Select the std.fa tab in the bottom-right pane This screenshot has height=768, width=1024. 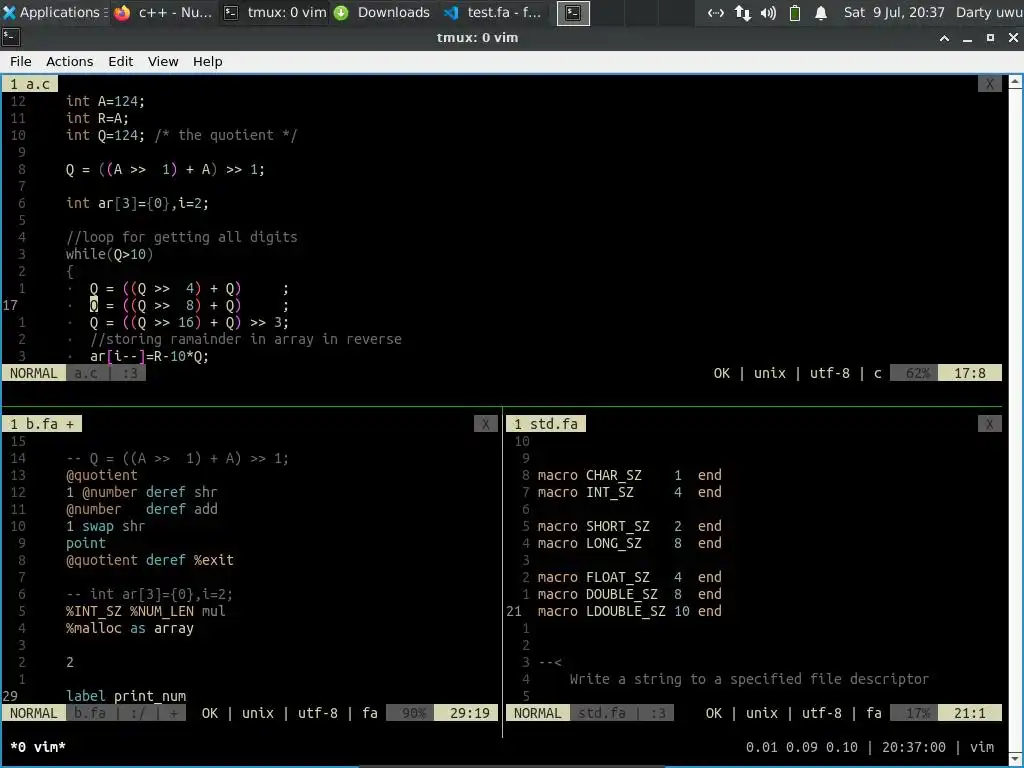[546, 424]
